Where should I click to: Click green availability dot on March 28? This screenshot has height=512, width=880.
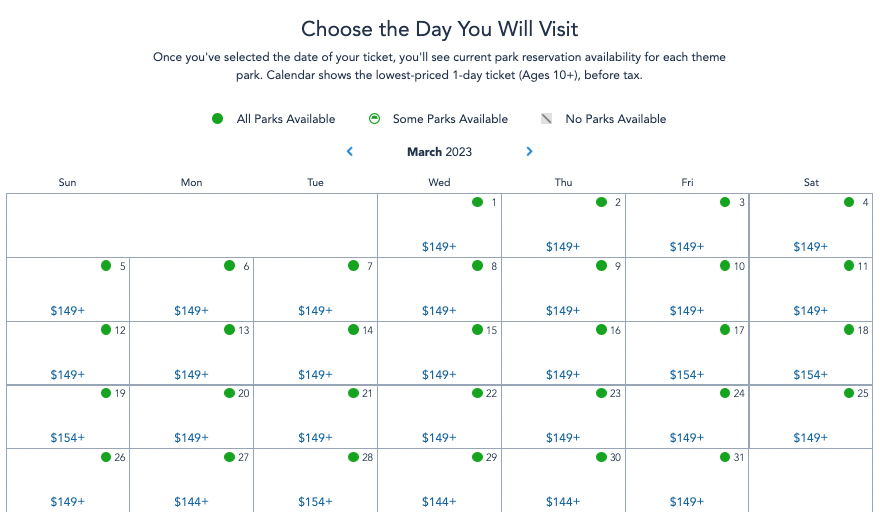[x=353, y=457]
